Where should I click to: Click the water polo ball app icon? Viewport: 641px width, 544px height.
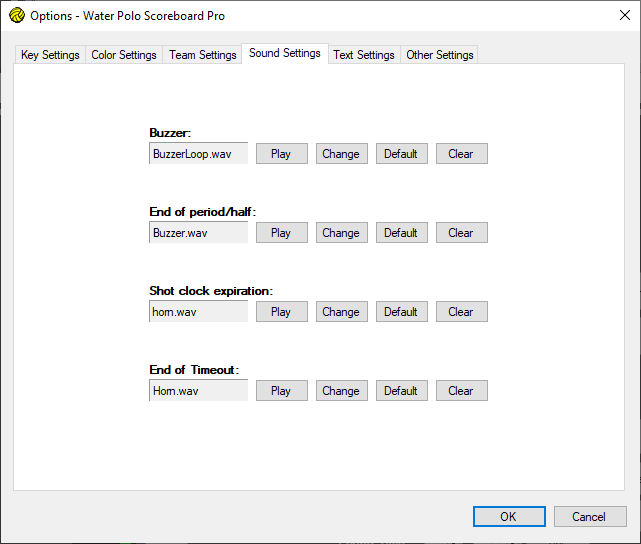pos(16,16)
